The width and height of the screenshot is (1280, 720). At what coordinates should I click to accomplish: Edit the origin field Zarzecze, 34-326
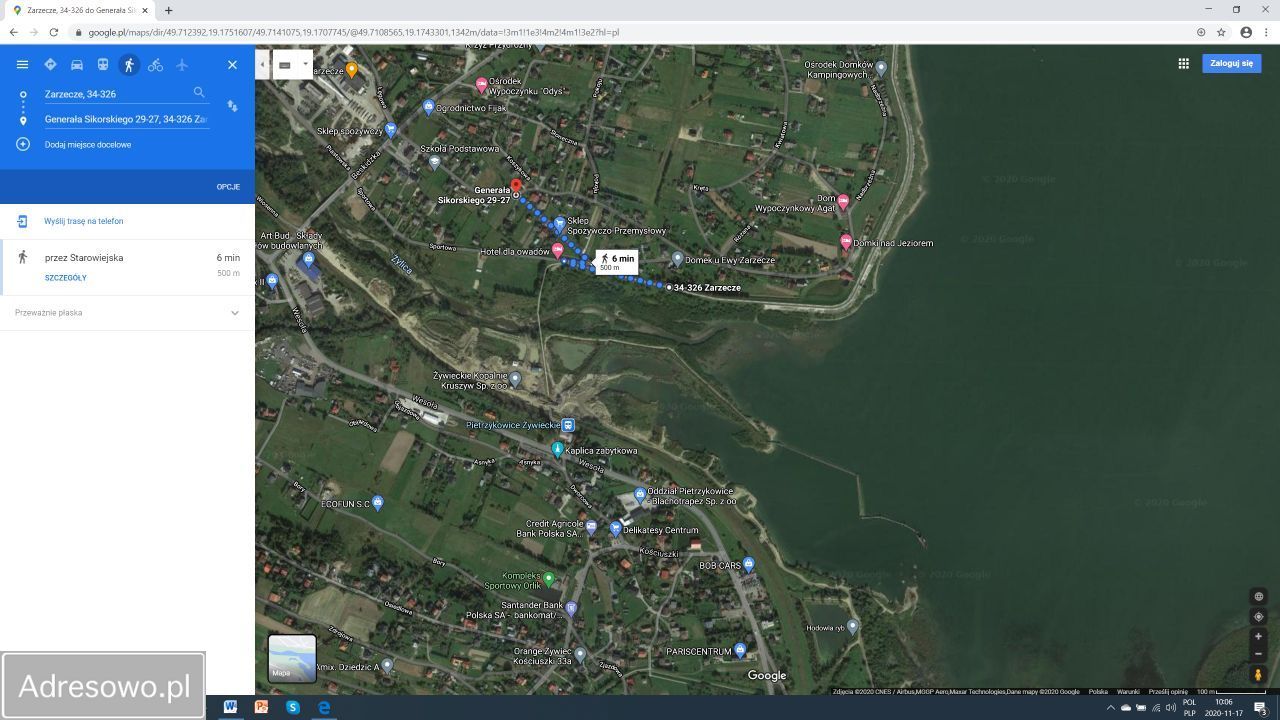[117, 94]
